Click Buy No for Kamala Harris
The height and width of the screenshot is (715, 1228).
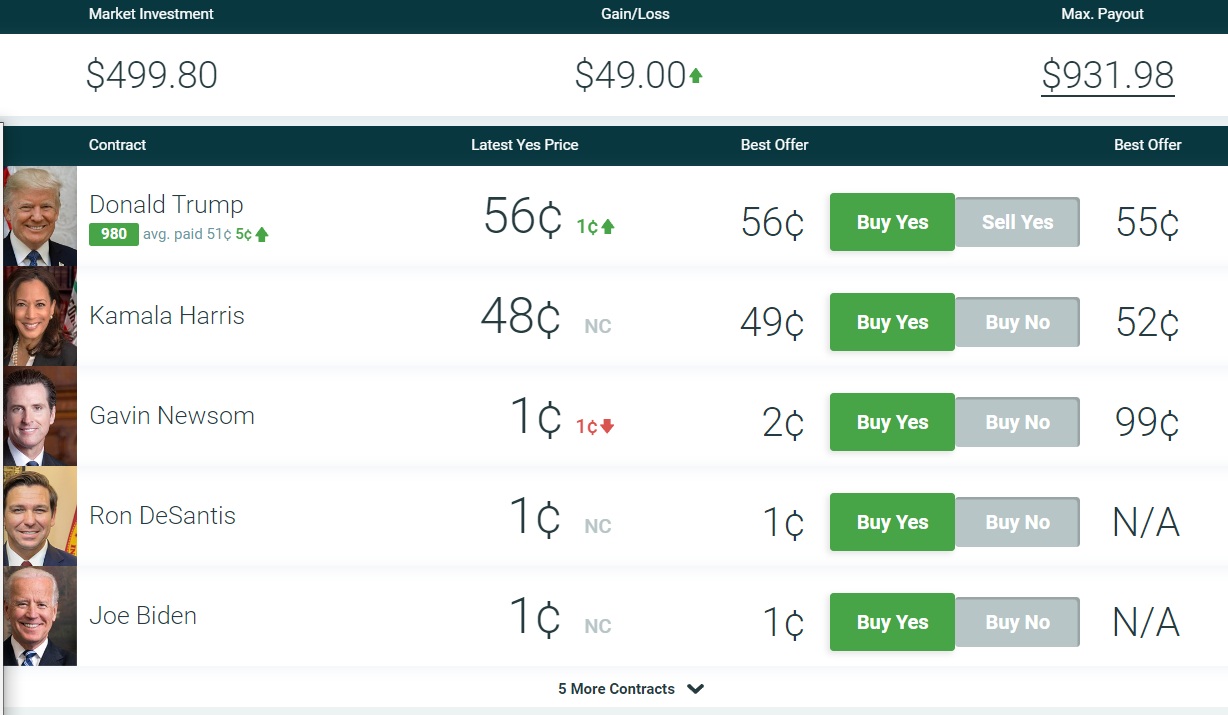point(1017,322)
